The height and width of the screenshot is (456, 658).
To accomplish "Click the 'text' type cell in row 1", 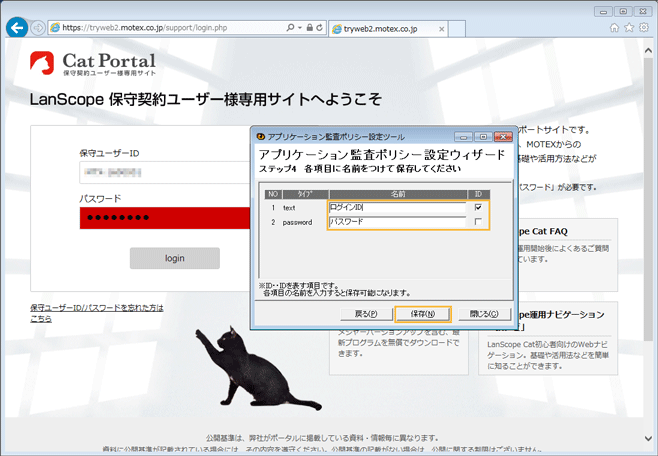I will click(289, 208).
